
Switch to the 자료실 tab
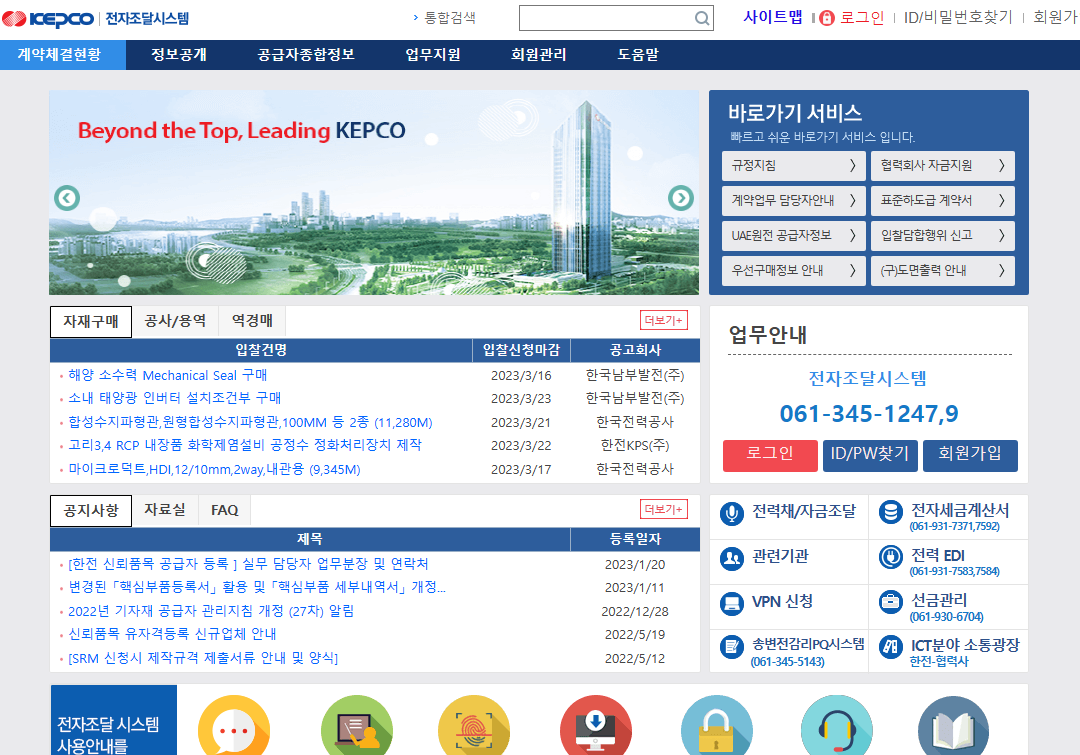click(x=165, y=510)
